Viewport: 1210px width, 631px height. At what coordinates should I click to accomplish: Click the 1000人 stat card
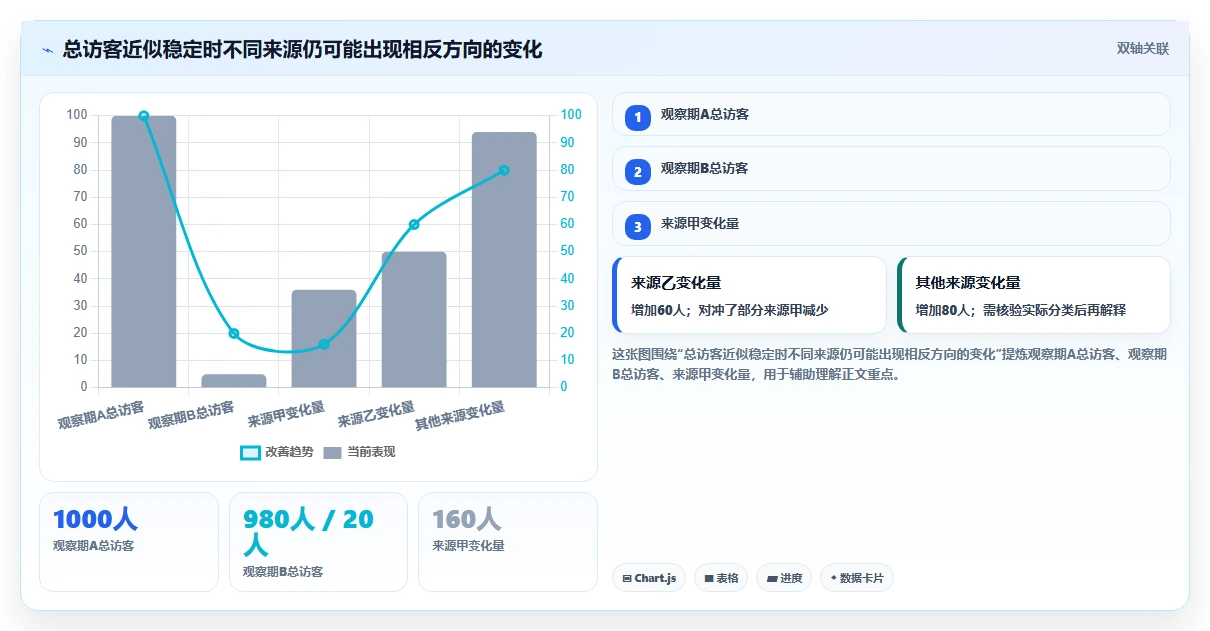[x=129, y=541]
